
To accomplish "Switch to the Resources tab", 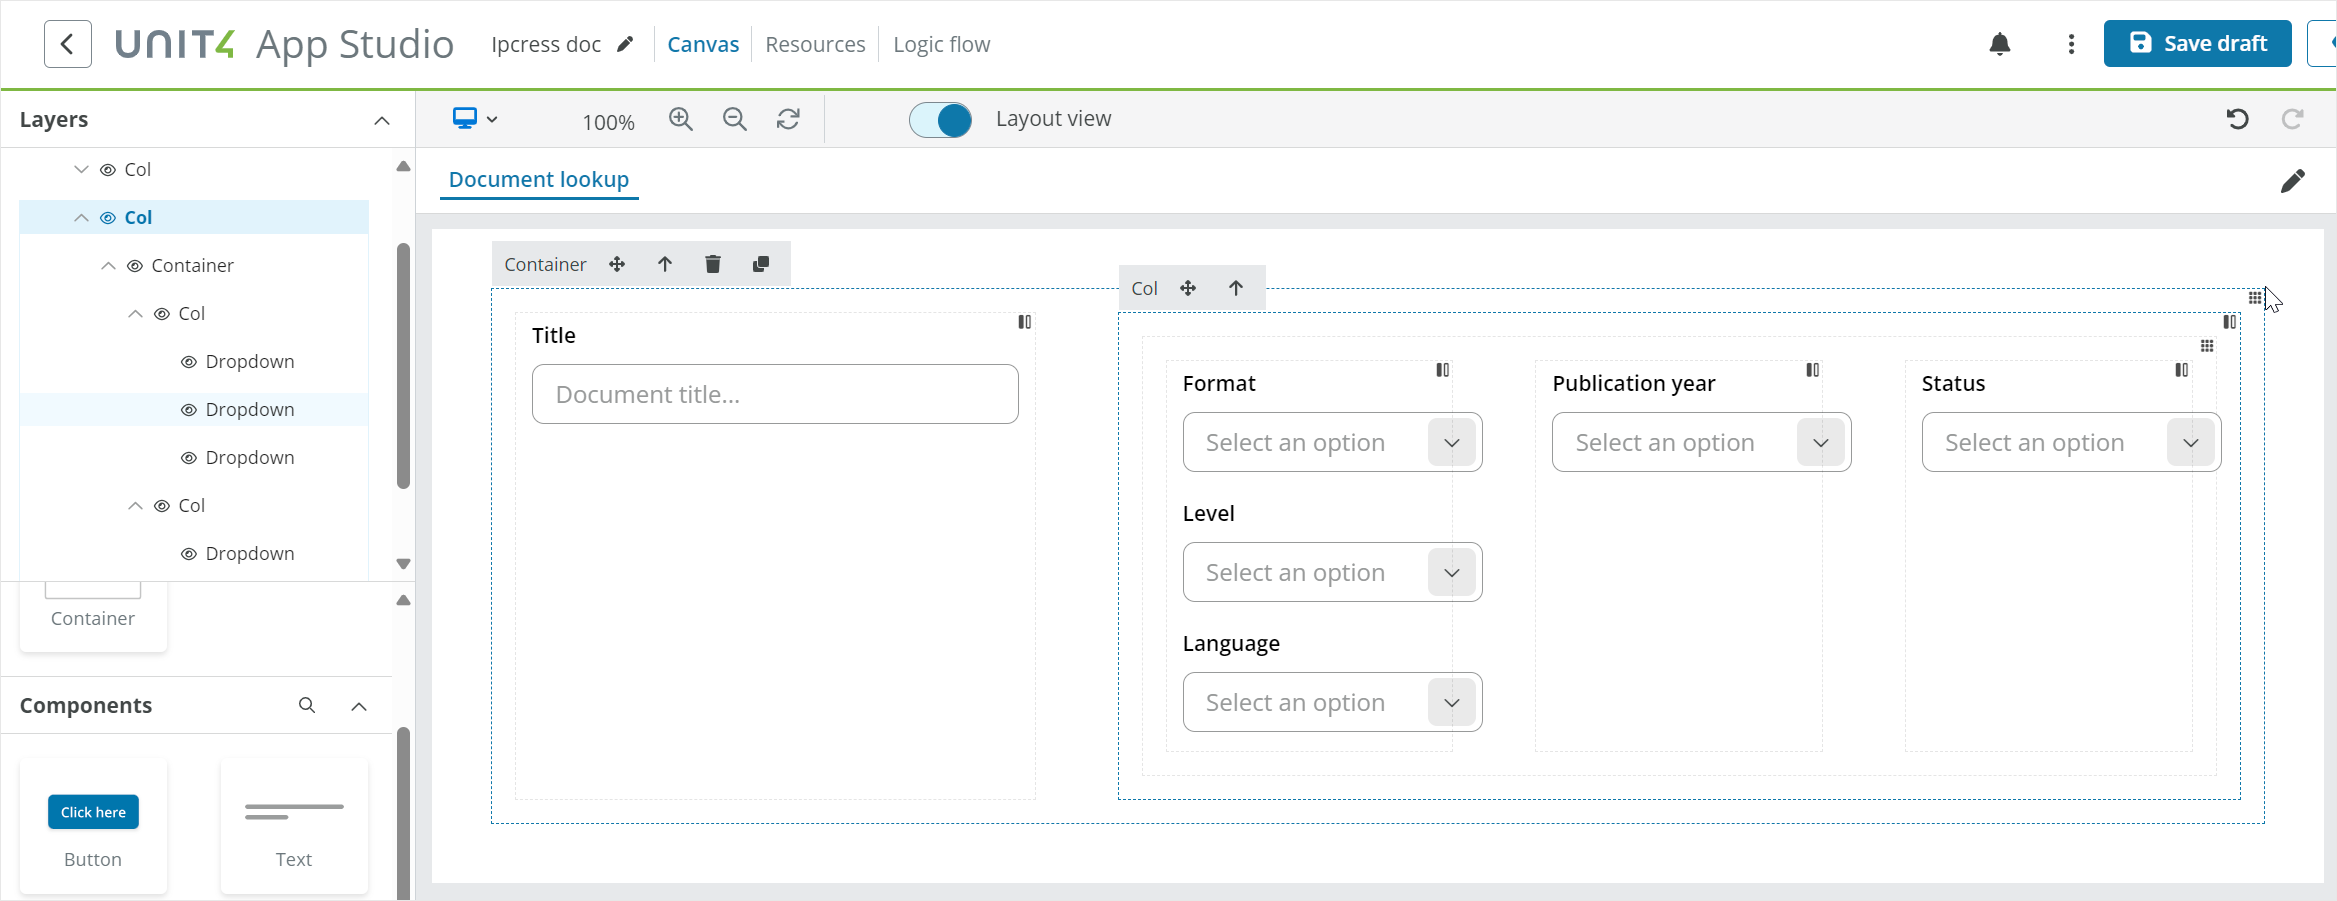I will coord(815,44).
